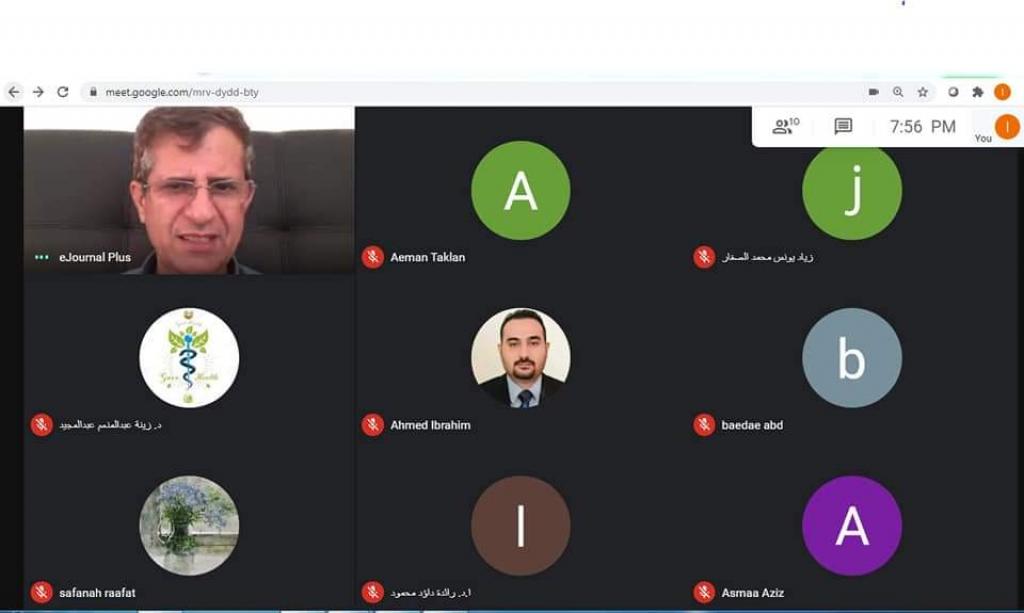This screenshot has width=1024, height=613.
Task: Click the site lock icon in address bar
Action: pos(93,92)
